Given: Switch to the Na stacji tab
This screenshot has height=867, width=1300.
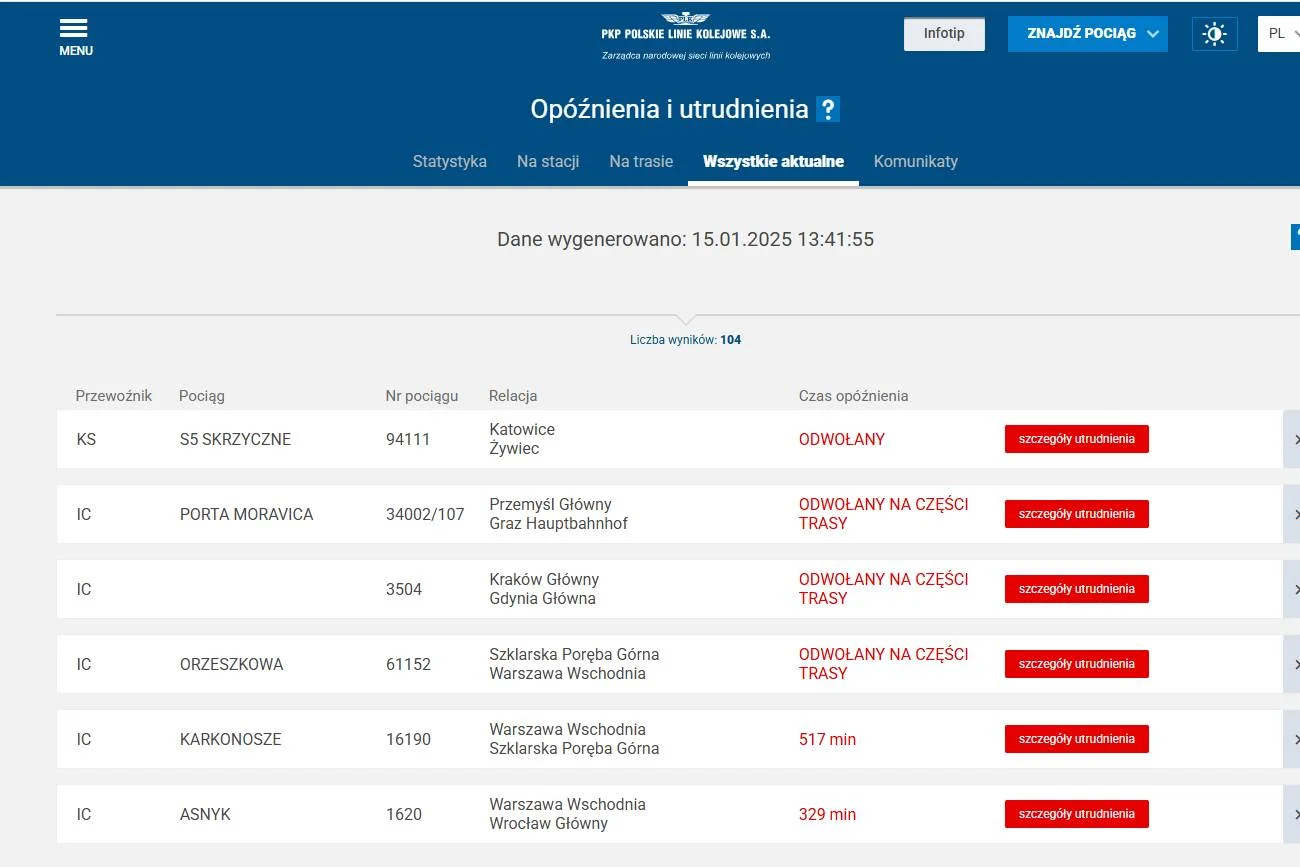Looking at the screenshot, I should coord(548,161).
